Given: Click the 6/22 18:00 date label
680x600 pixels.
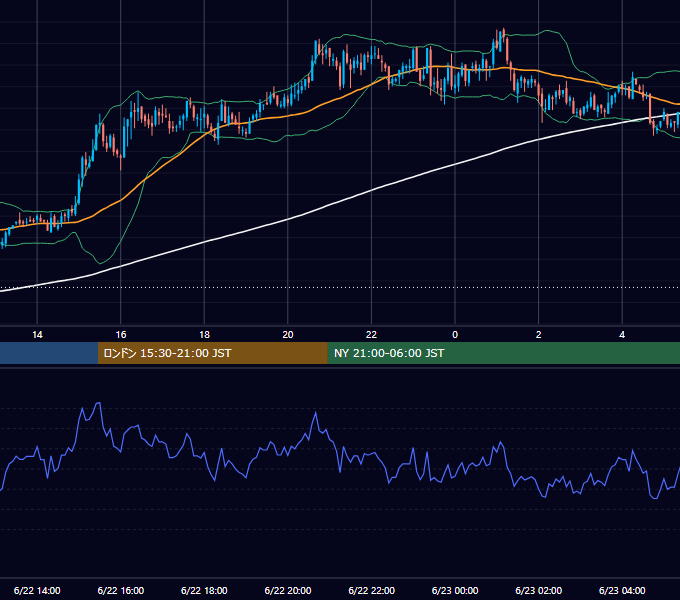Looking at the screenshot, I should click(x=204, y=590).
